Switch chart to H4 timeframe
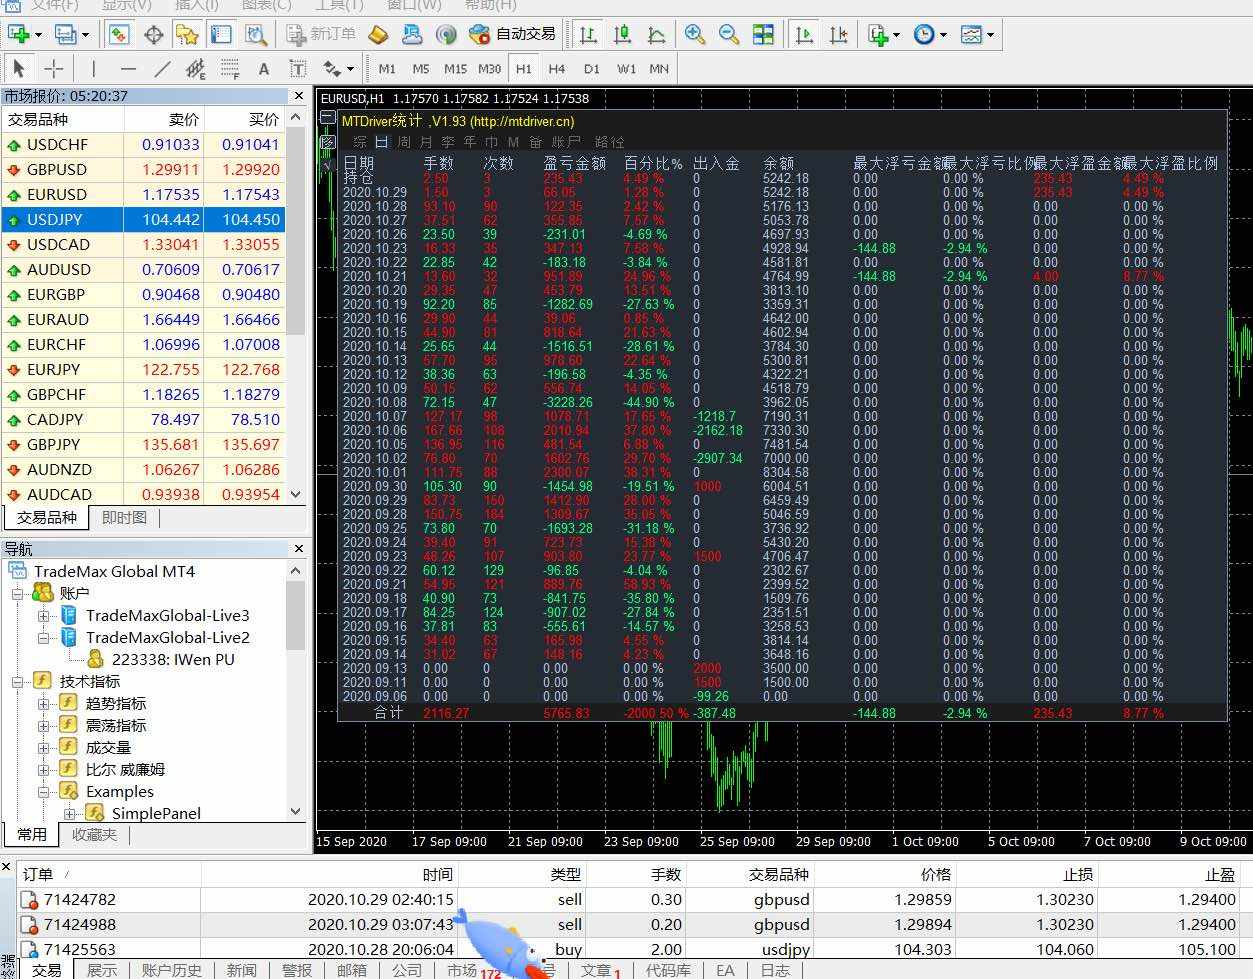This screenshot has width=1253, height=979. click(557, 69)
